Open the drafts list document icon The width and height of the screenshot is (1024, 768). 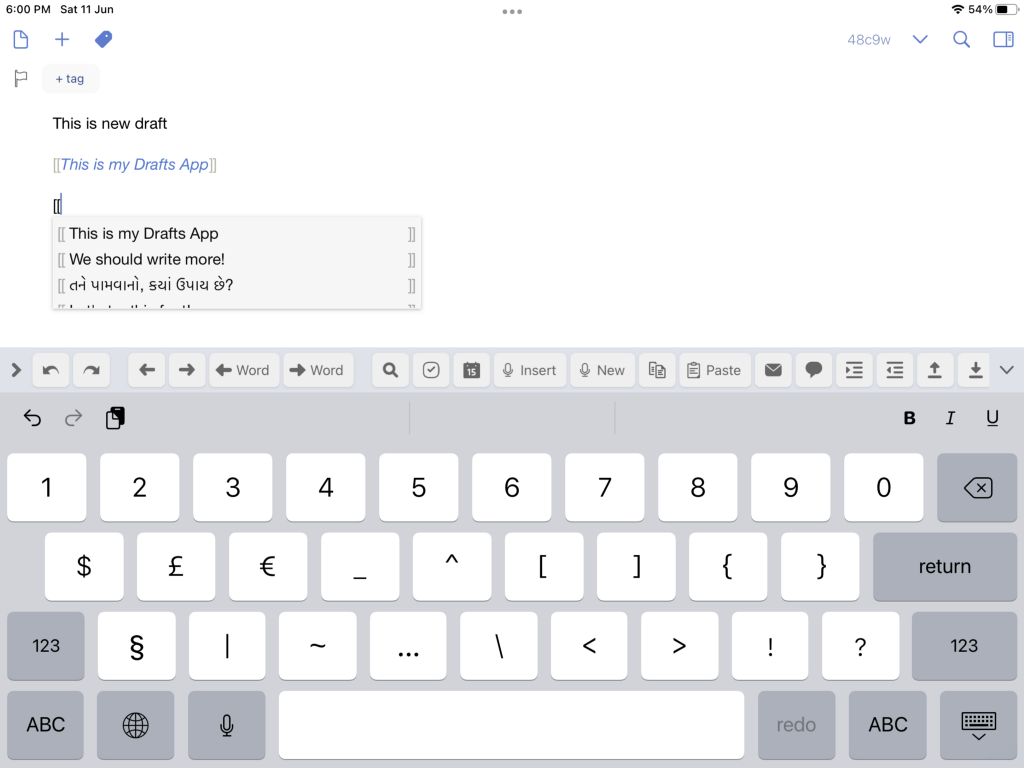pos(21,40)
